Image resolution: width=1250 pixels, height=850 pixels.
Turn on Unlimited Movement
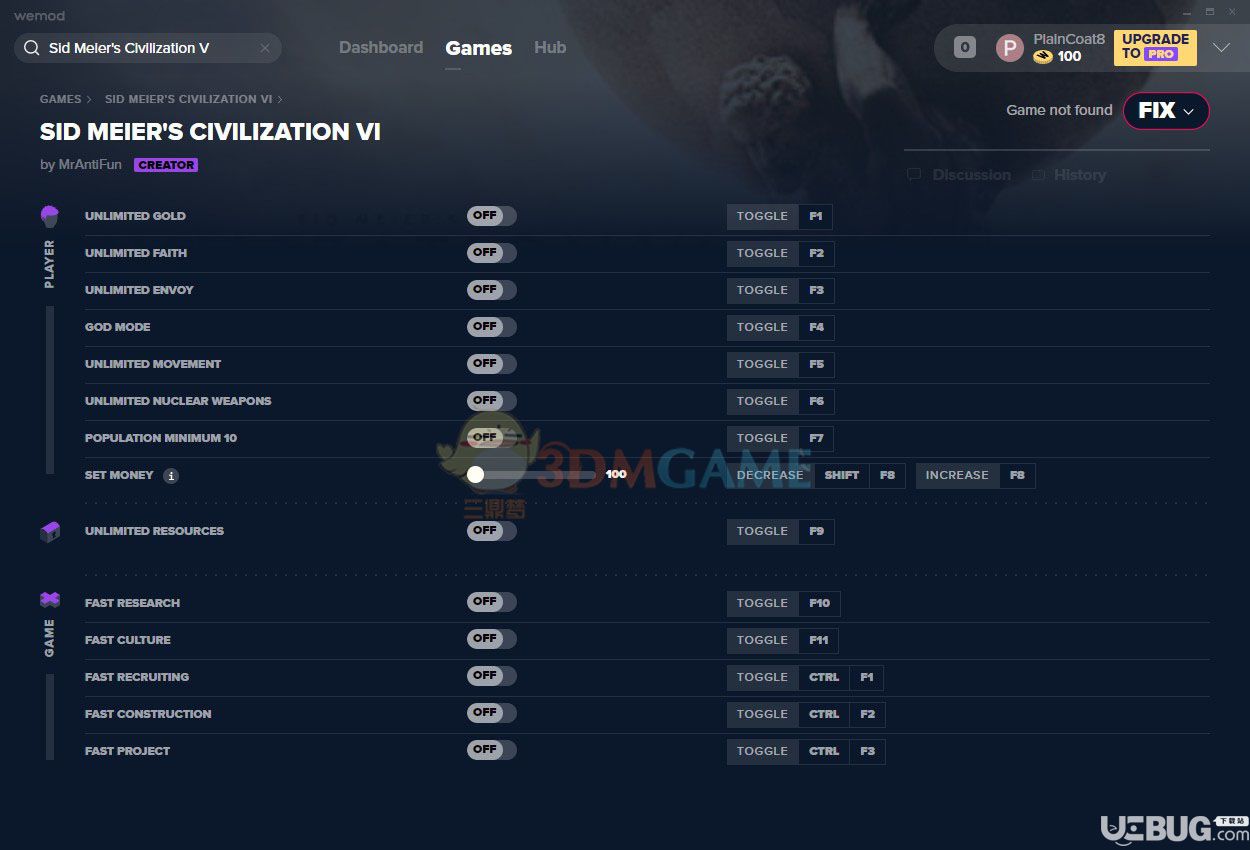(x=492, y=364)
